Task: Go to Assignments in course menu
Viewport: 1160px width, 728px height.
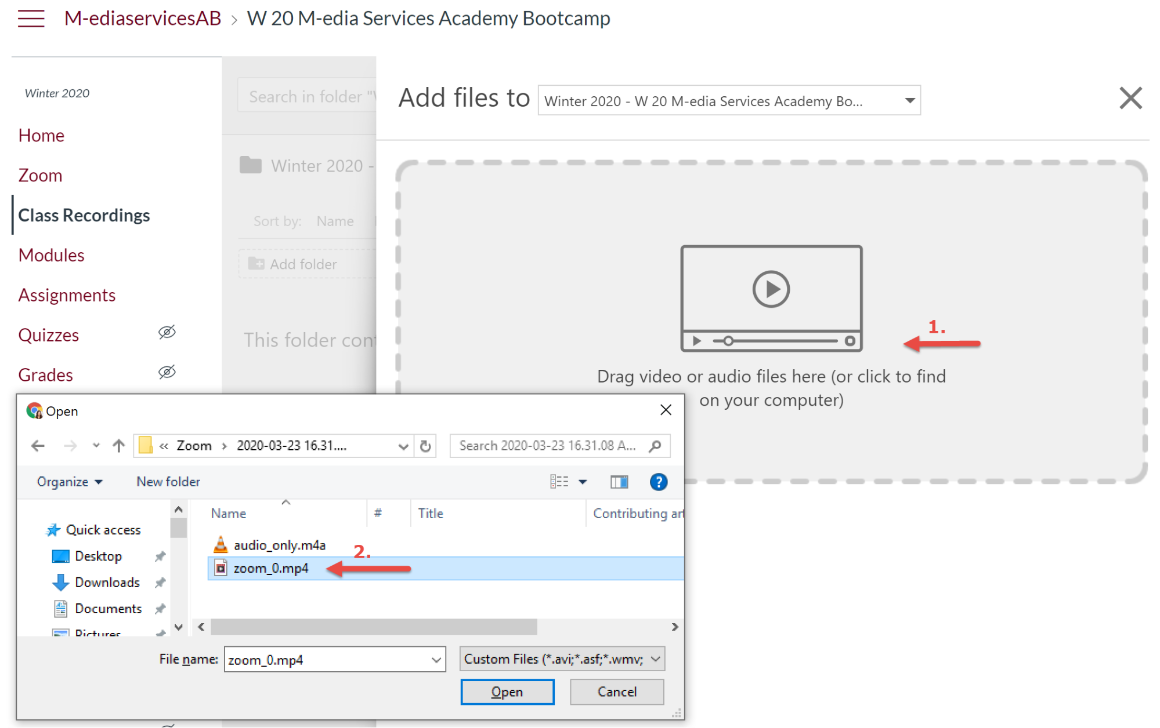Action: click(x=67, y=295)
